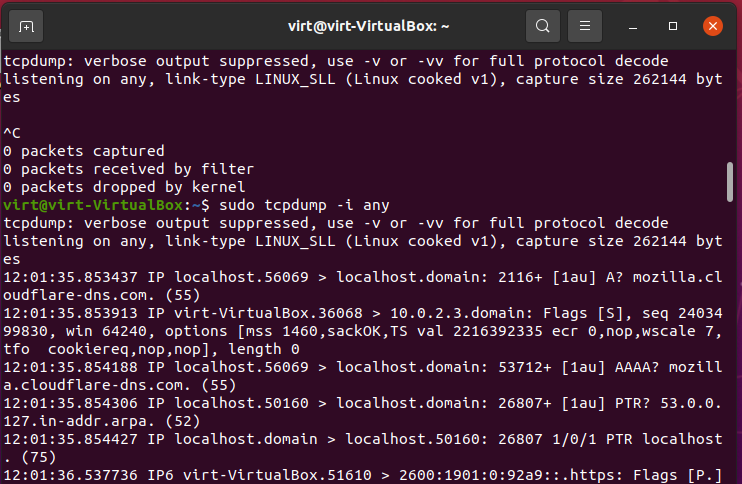Click the 'virt-VirtualBox.36068' source host text
Image resolution: width=742 pixels, height=484 pixels.
[x=268, y=313]
